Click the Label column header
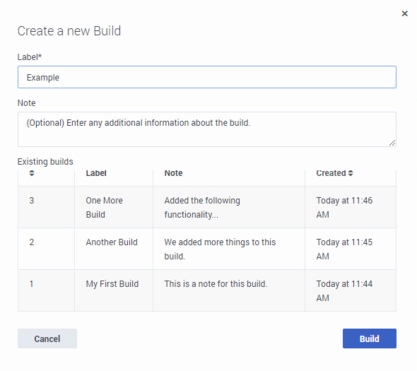Screen dimensions: 417x371 point(96,173)
